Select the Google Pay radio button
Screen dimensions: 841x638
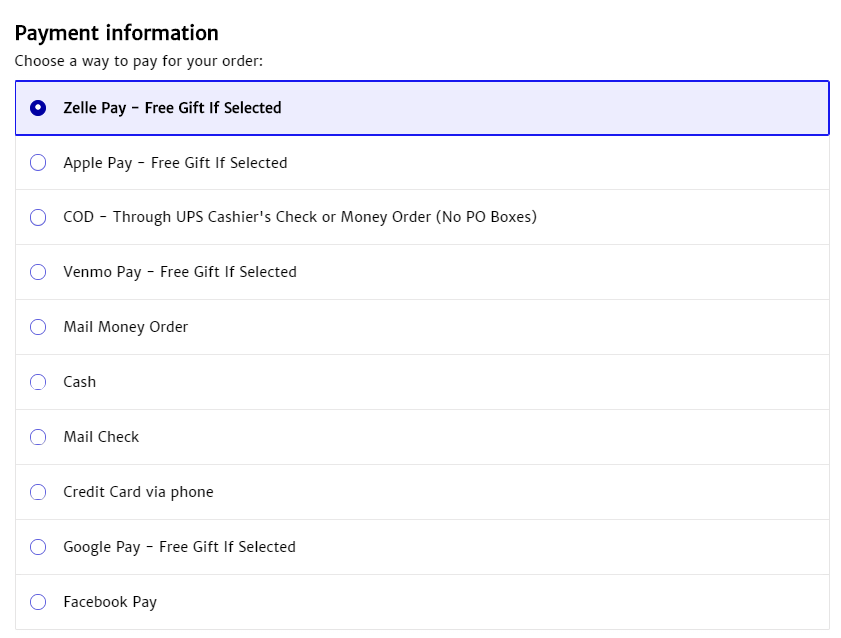(38, 547)
